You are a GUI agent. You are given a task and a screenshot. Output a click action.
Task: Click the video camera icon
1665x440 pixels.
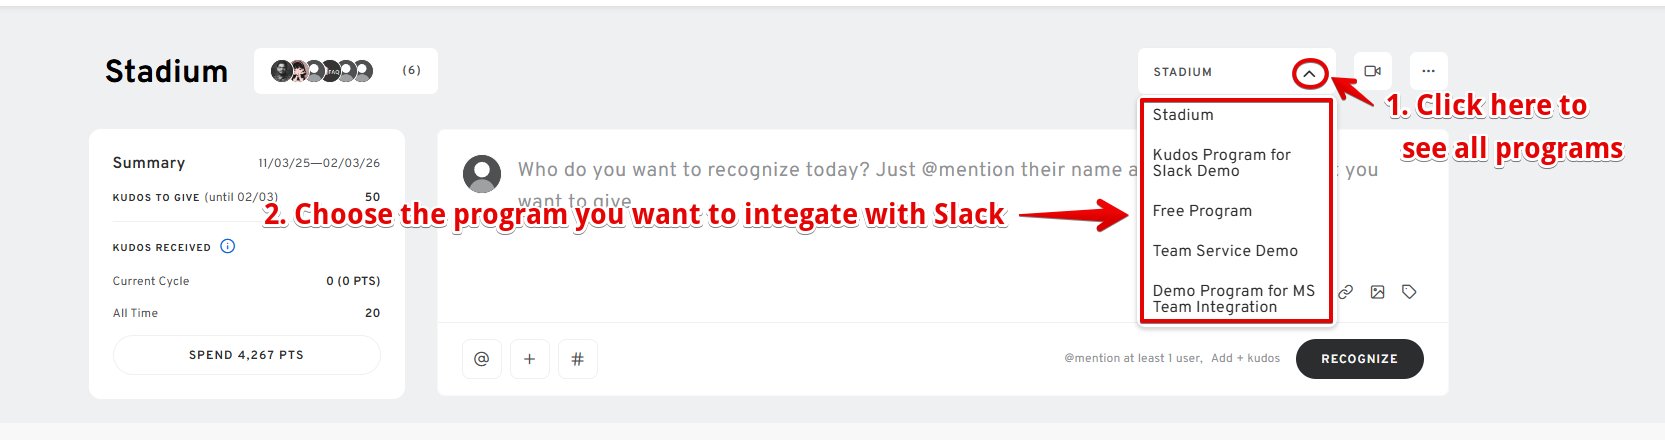point(1372,71)
